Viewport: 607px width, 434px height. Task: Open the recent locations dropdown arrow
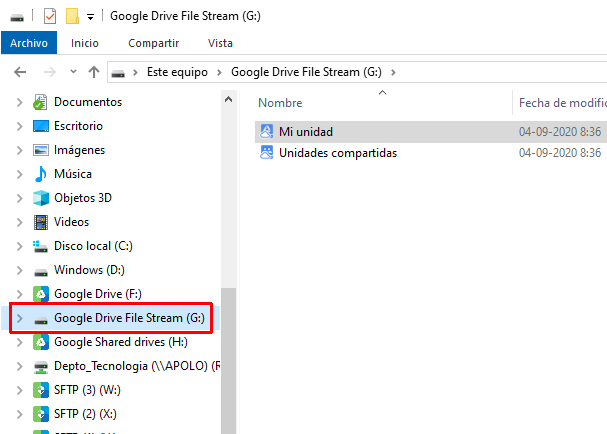[x=73, y=72]
